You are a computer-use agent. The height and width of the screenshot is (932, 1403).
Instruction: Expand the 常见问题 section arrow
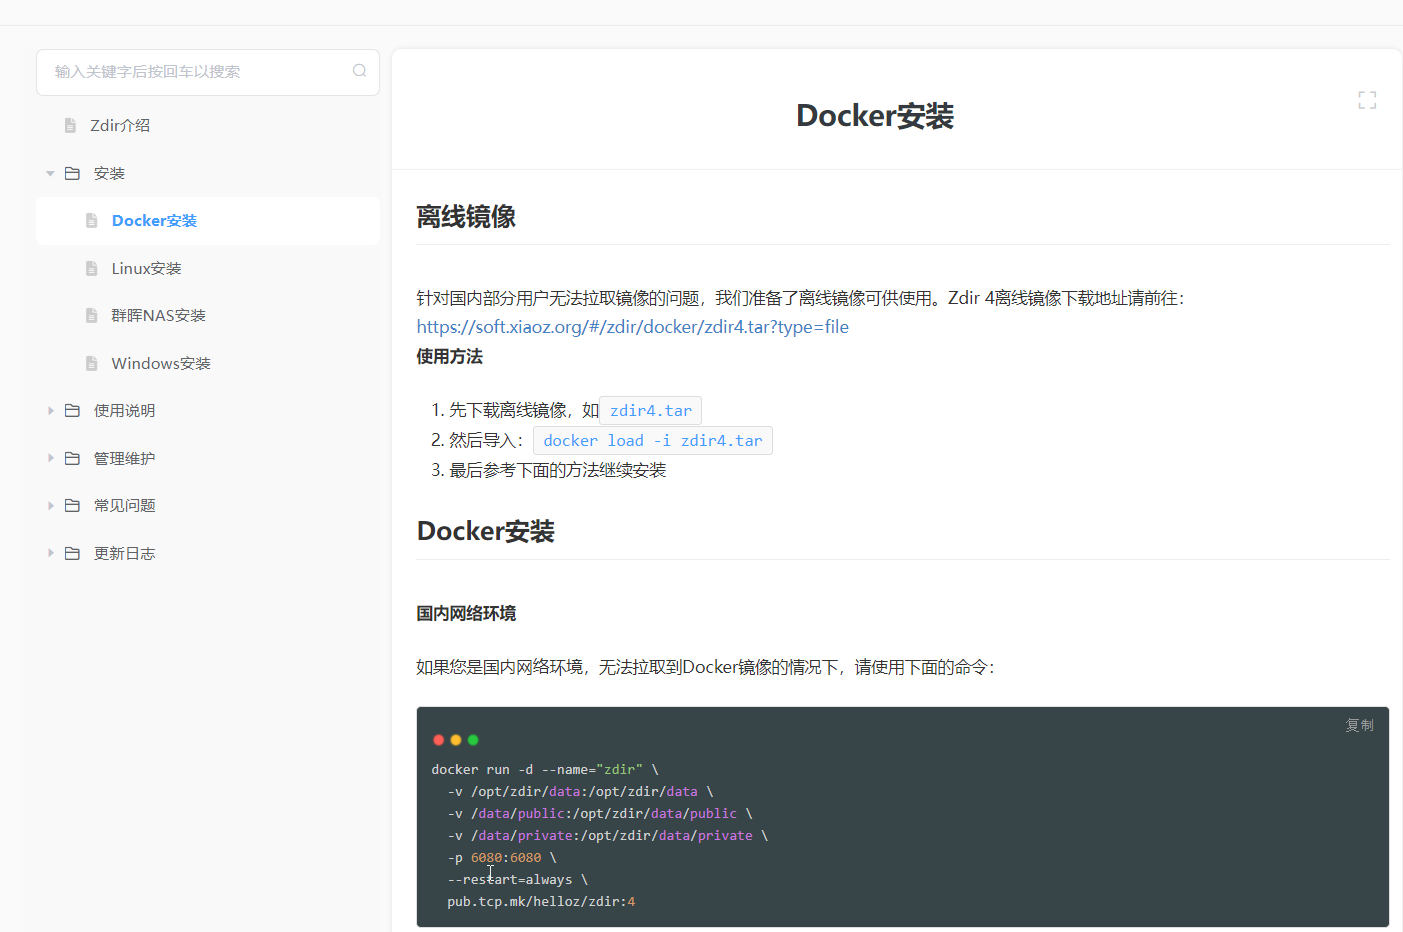pos(50,506)
